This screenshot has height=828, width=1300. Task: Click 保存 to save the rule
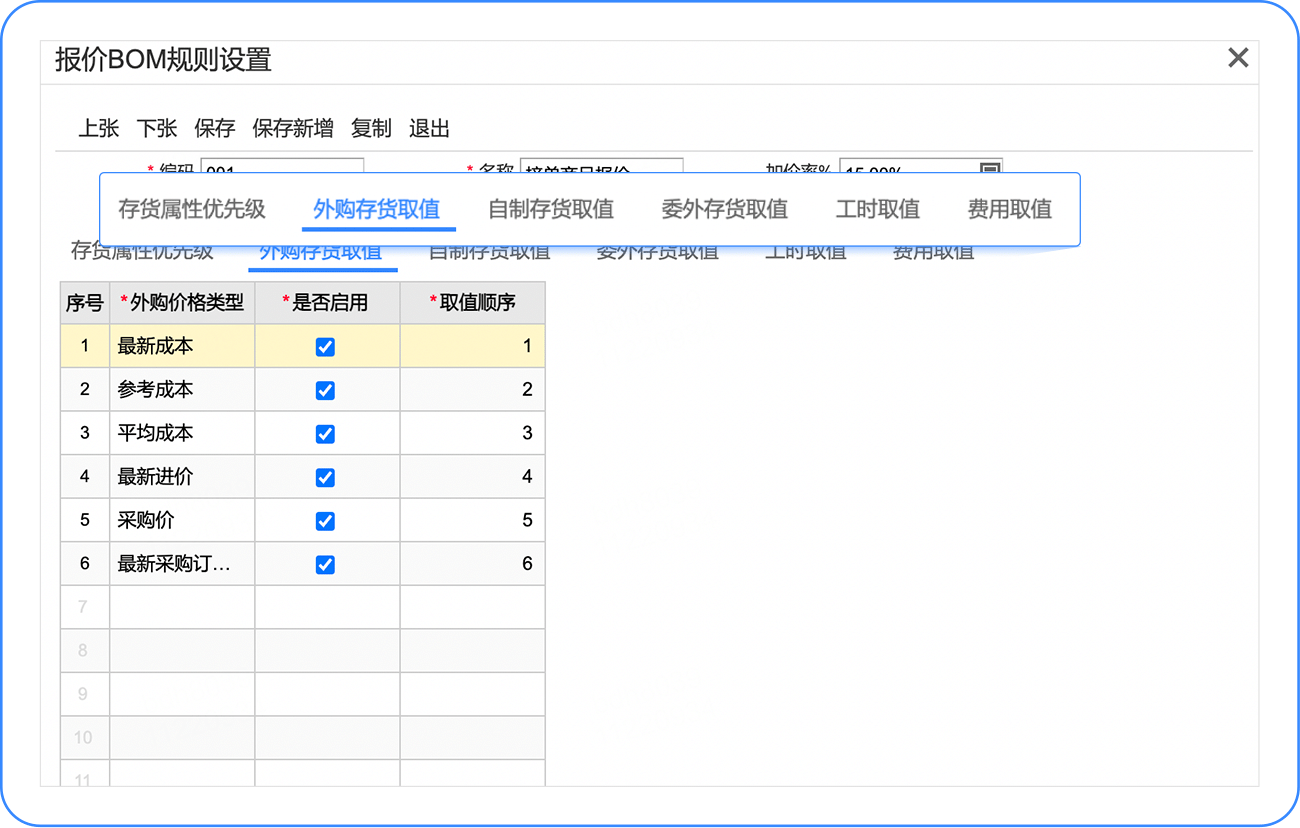[215, 128]
